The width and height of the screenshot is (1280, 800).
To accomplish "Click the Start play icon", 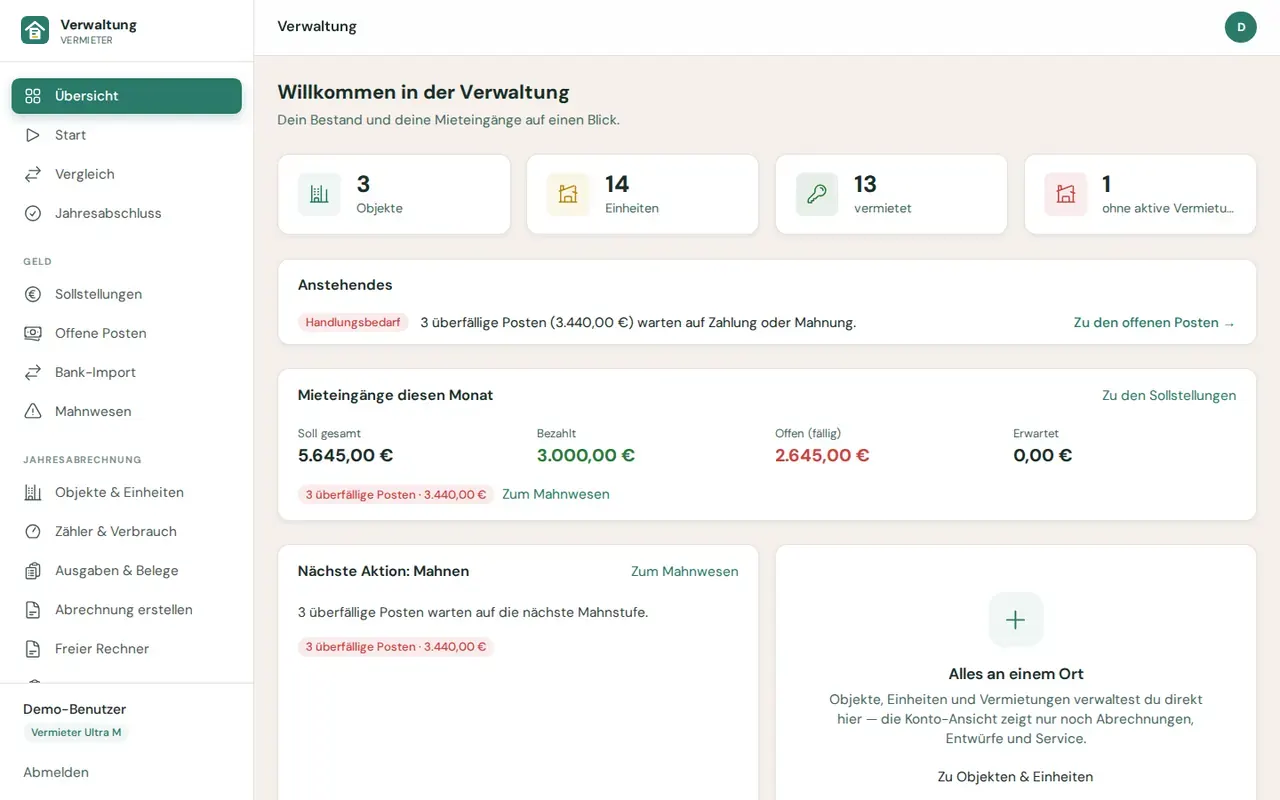I will 33,135.
